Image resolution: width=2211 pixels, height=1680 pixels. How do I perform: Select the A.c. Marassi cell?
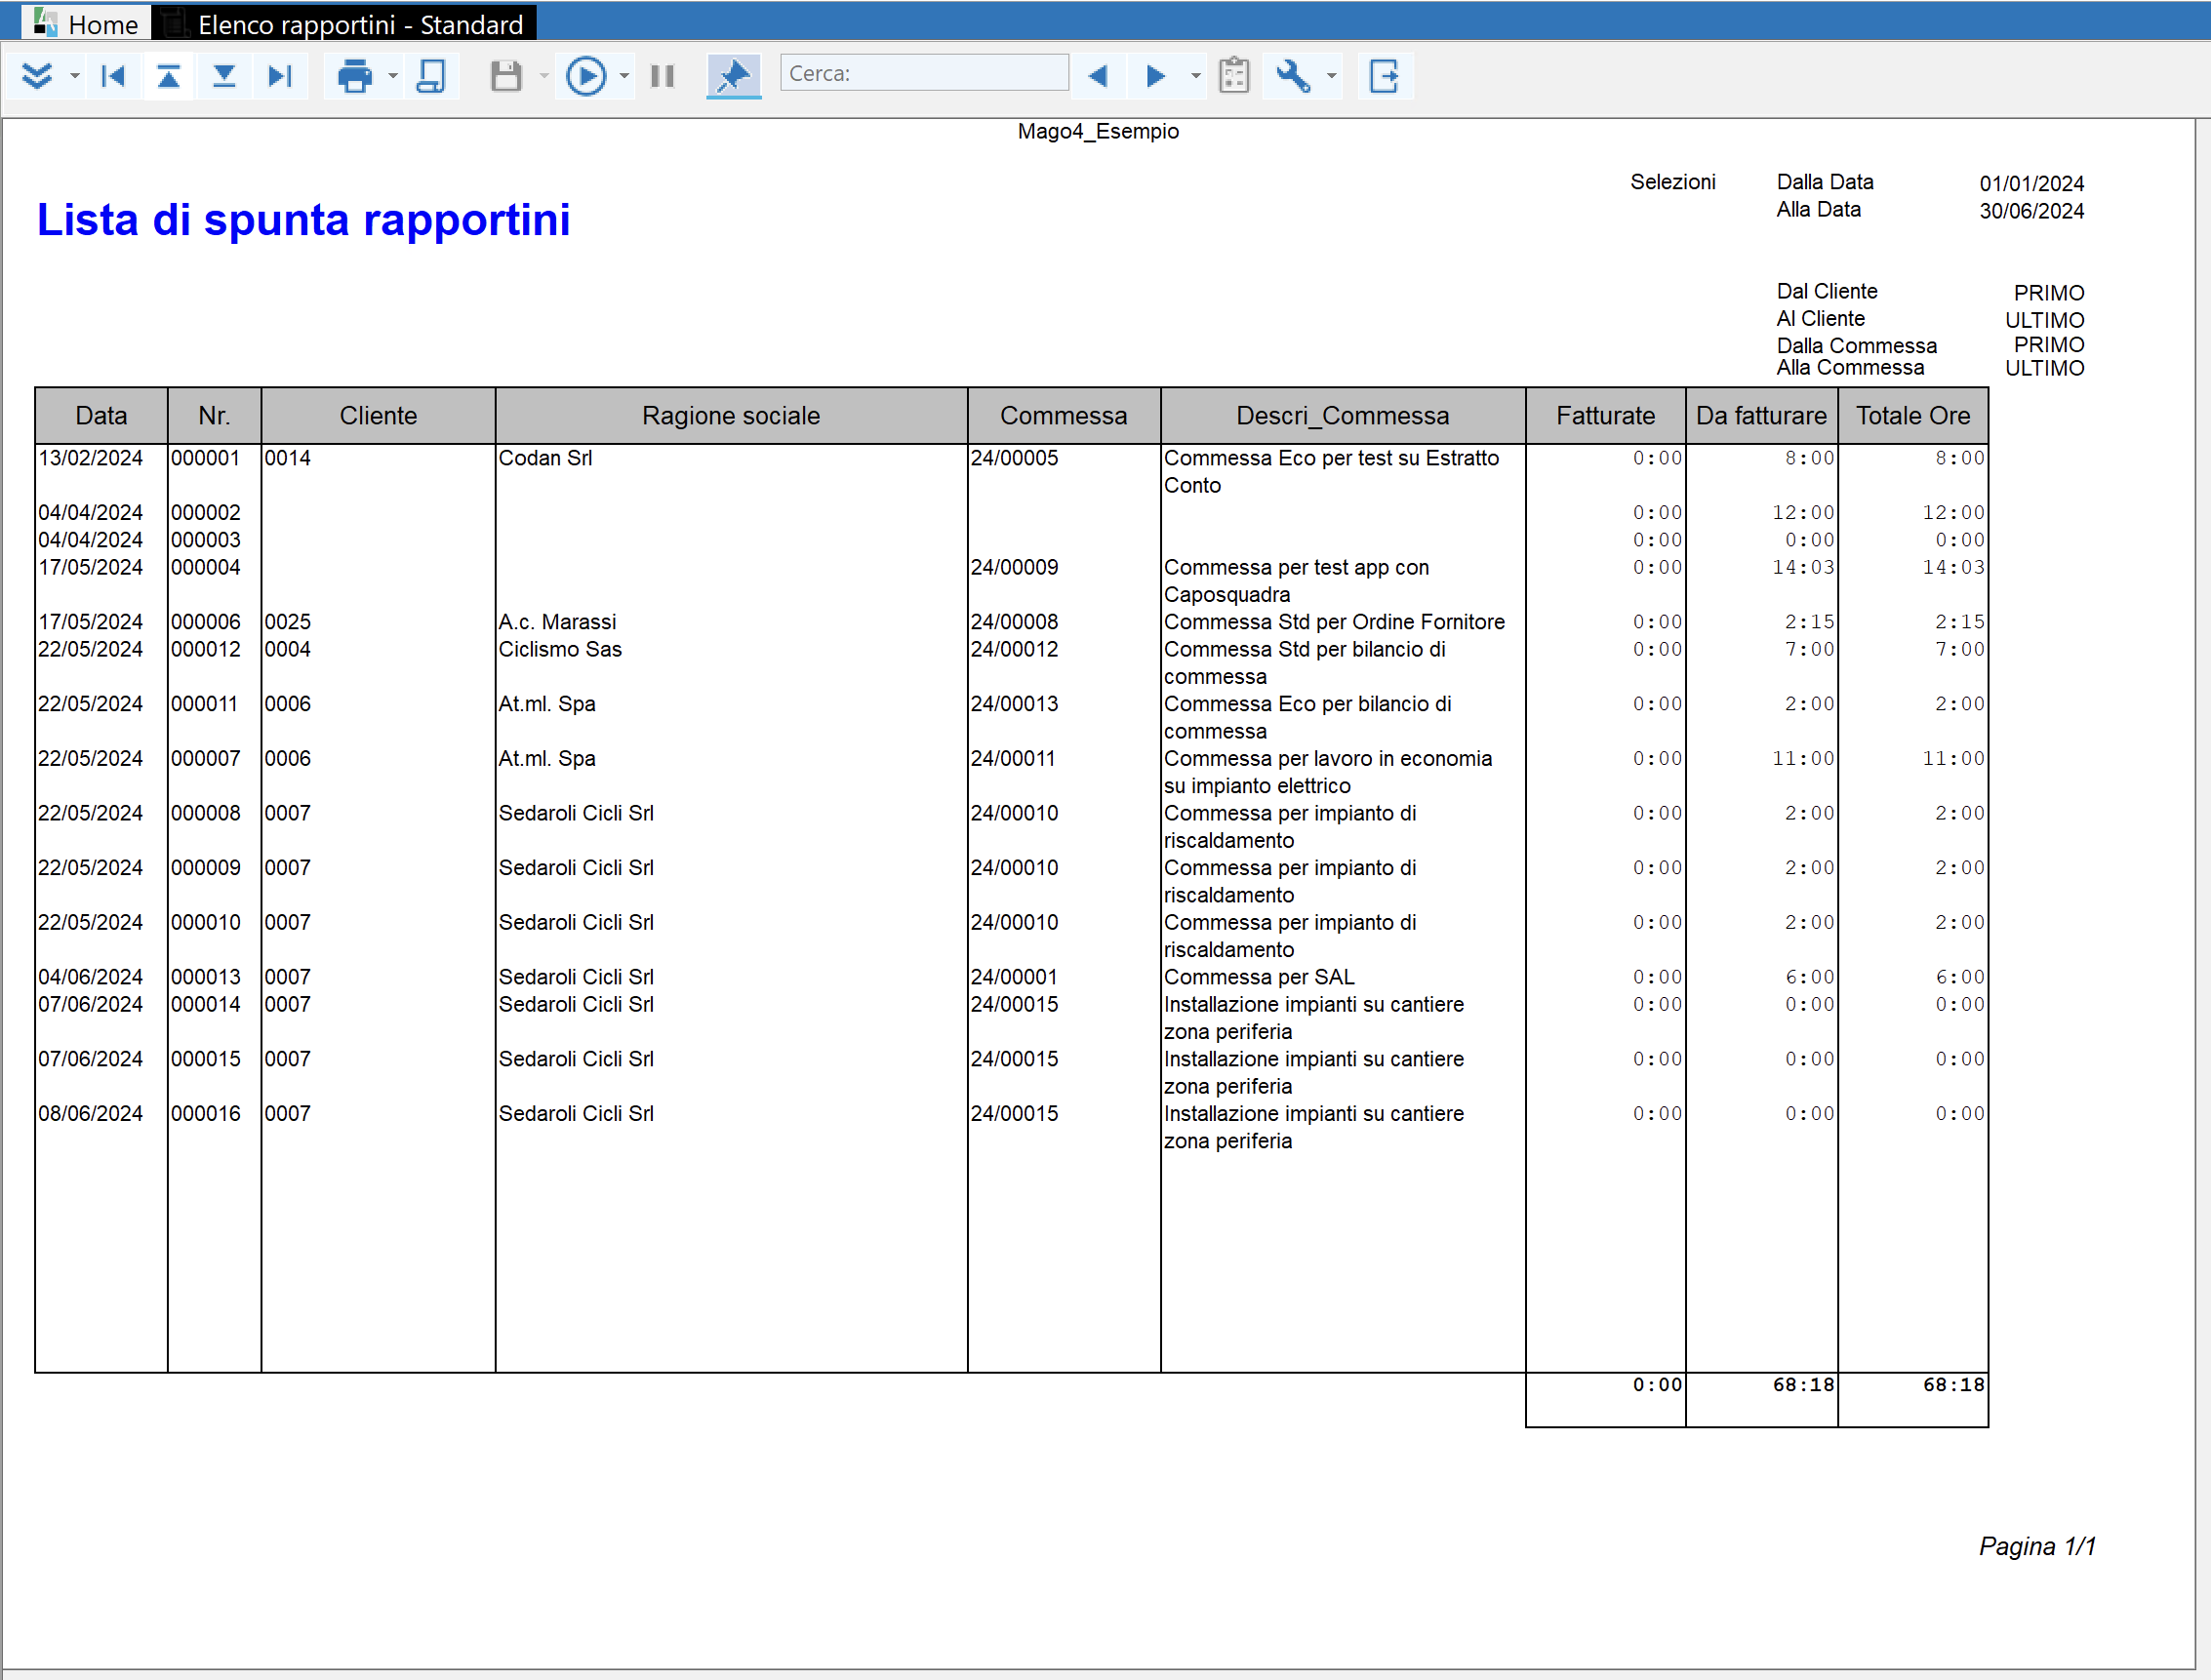(558, 622)
